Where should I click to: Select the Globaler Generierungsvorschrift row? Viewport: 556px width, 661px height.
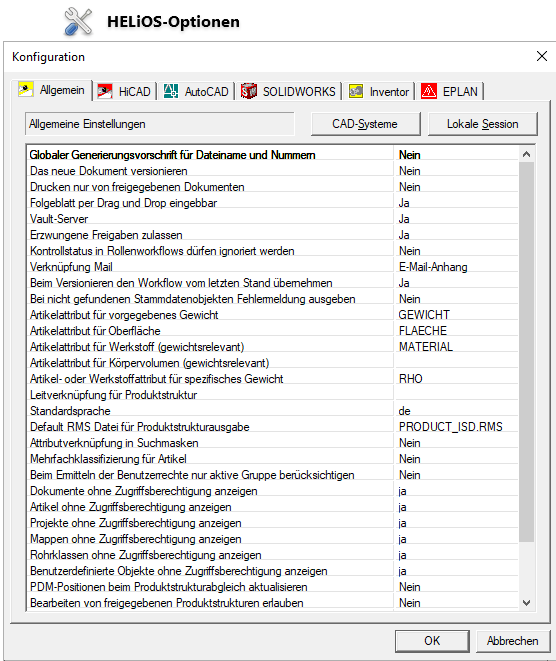coord(273,155)
